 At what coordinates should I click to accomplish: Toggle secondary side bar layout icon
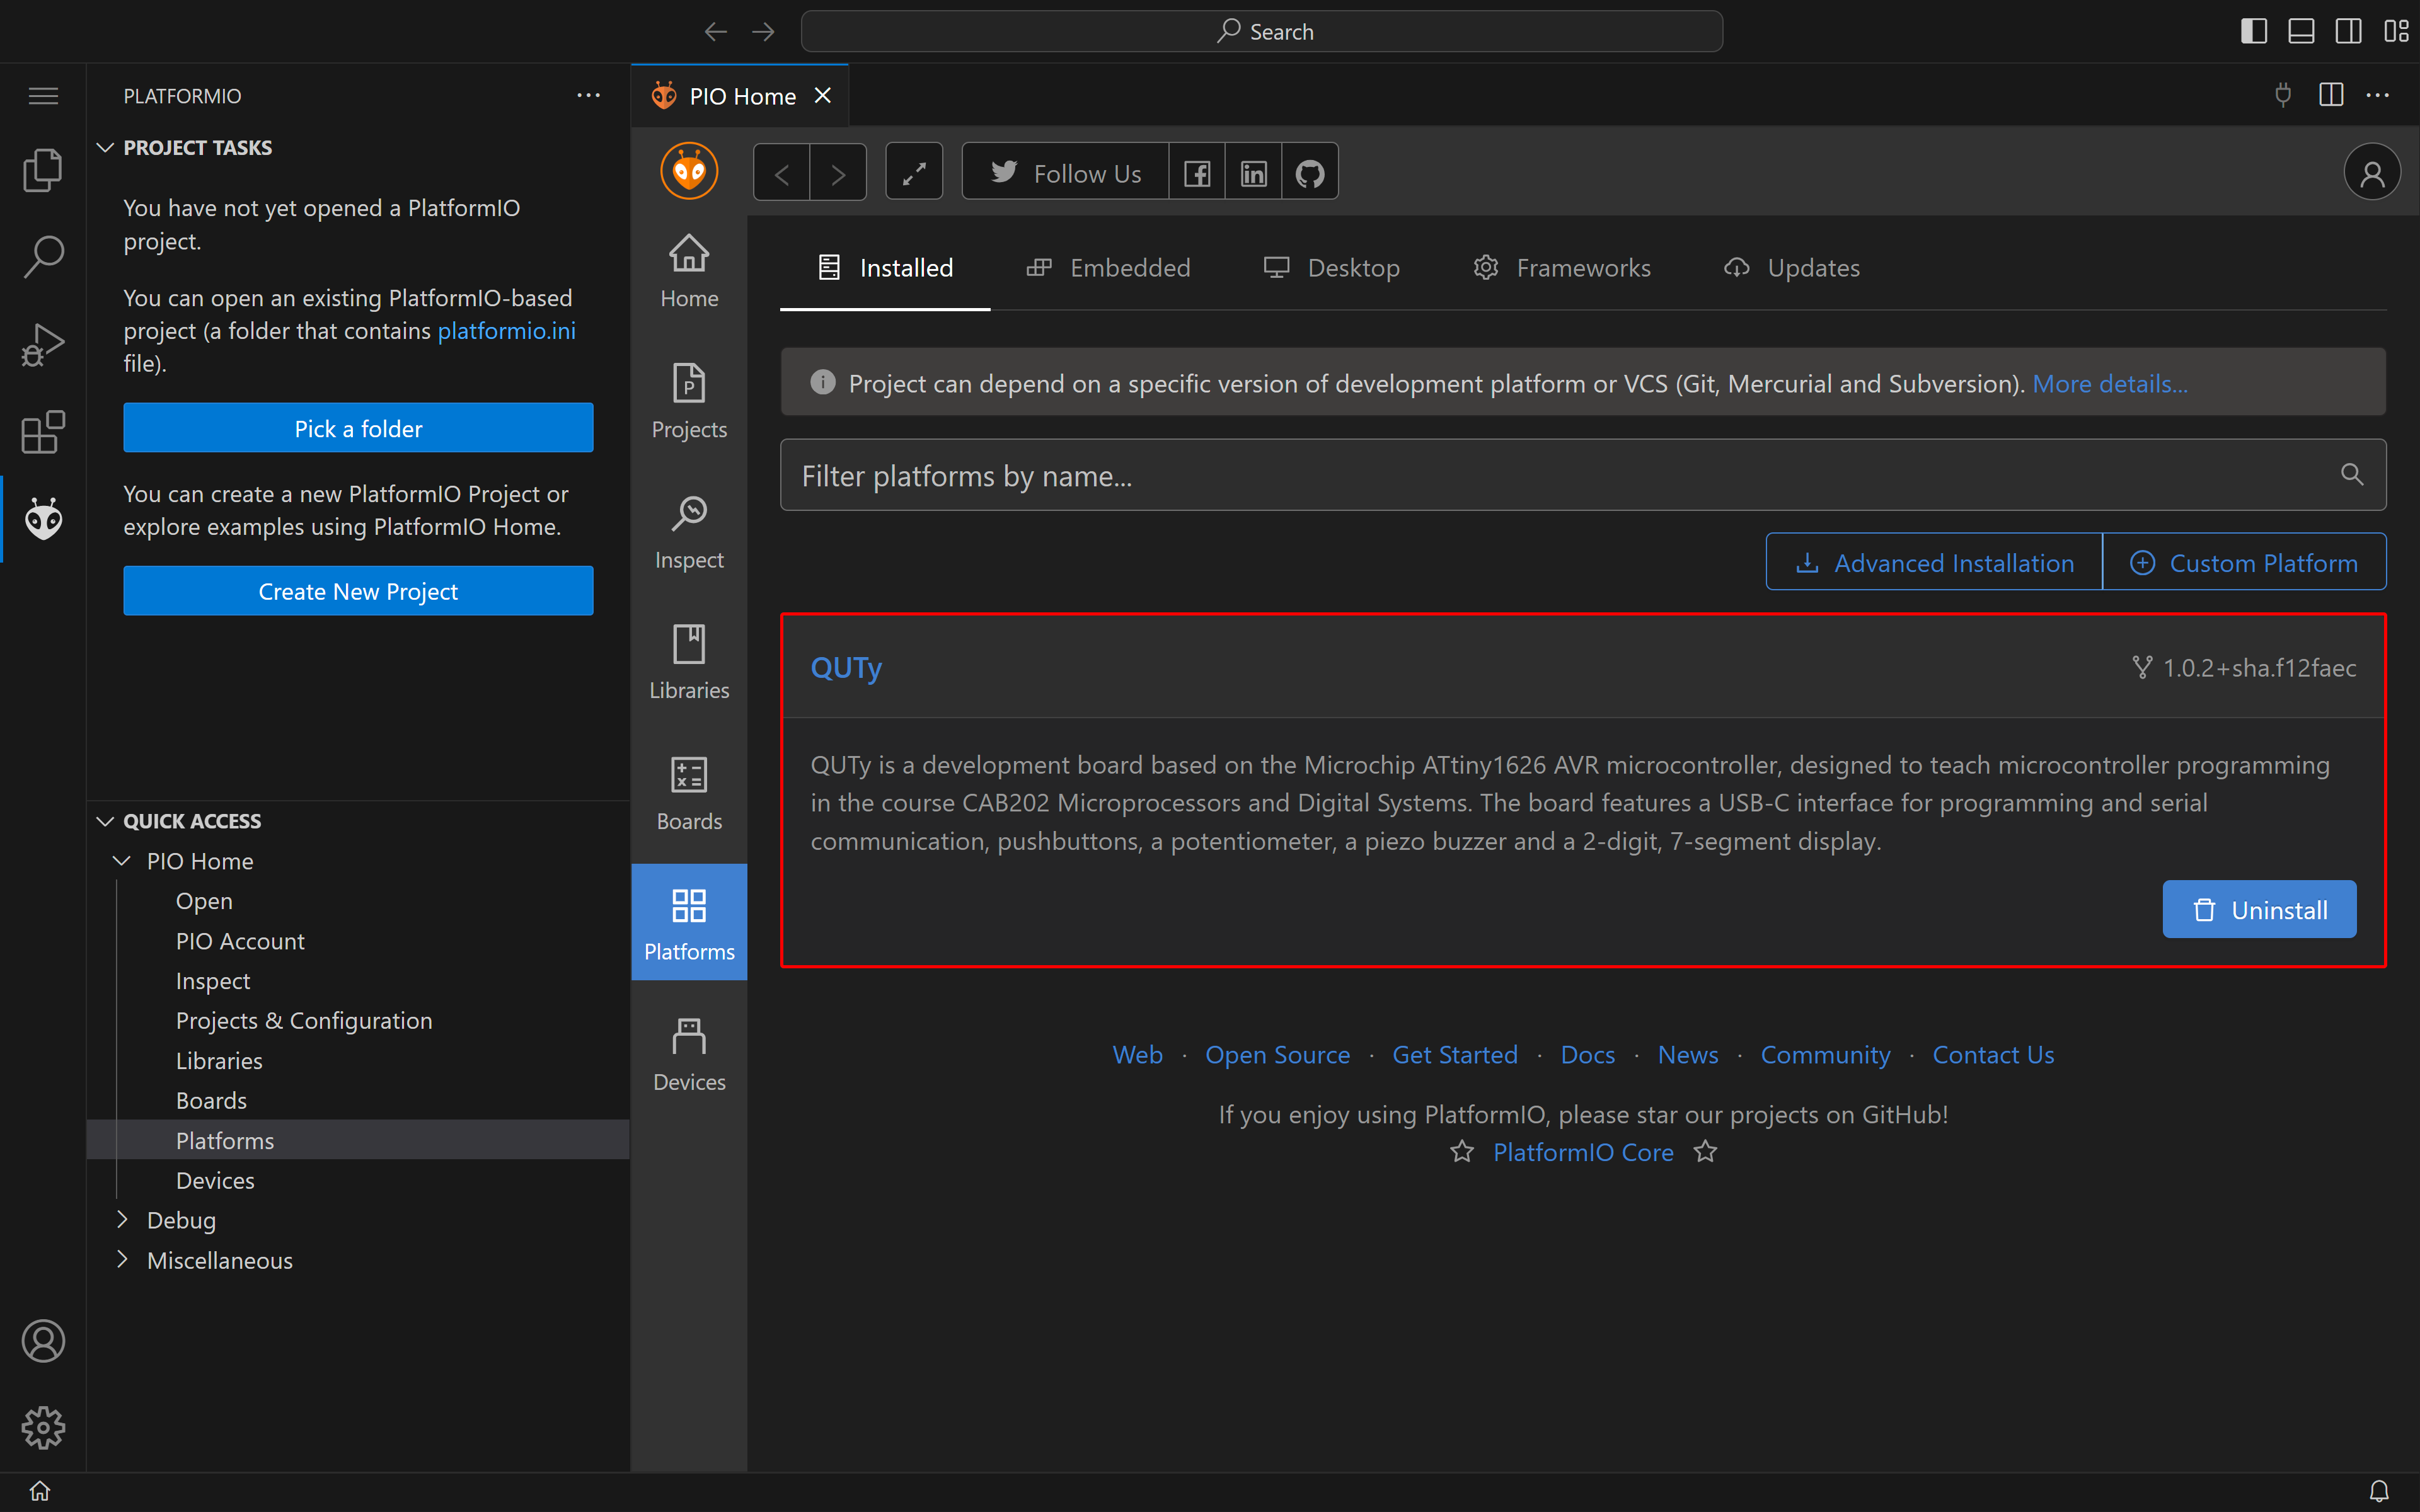click(x=2348, y=31)
